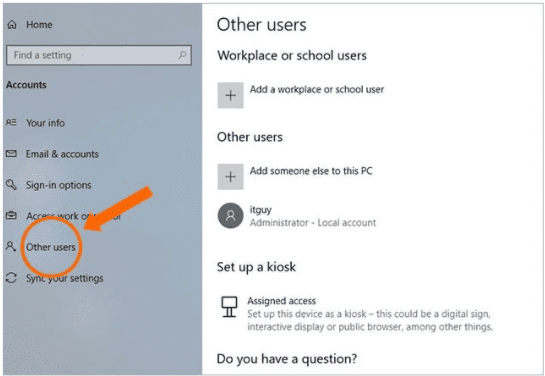
Task: Click the Other users person icon
Action: pos(11,246)
